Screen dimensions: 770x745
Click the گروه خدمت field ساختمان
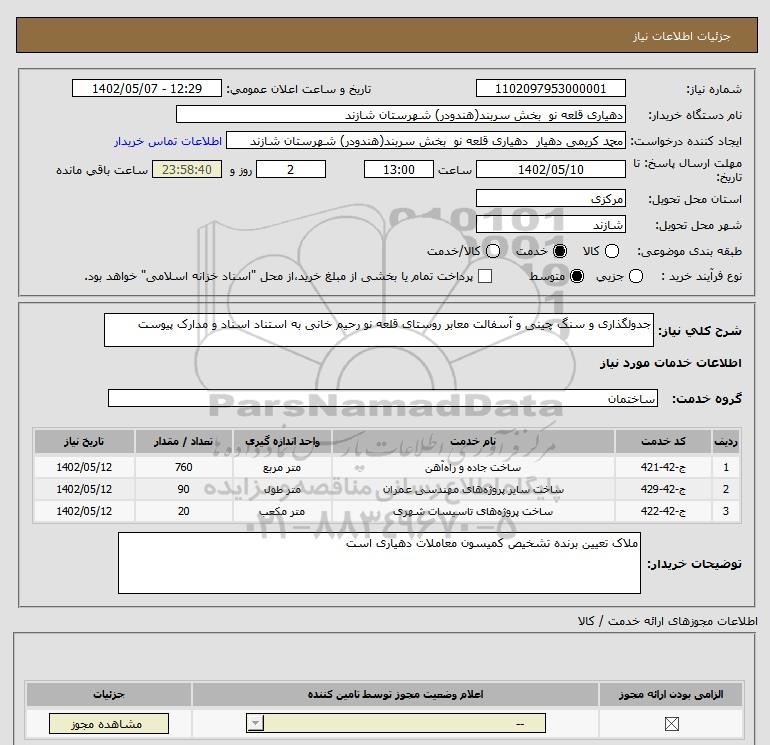point(383,398)
